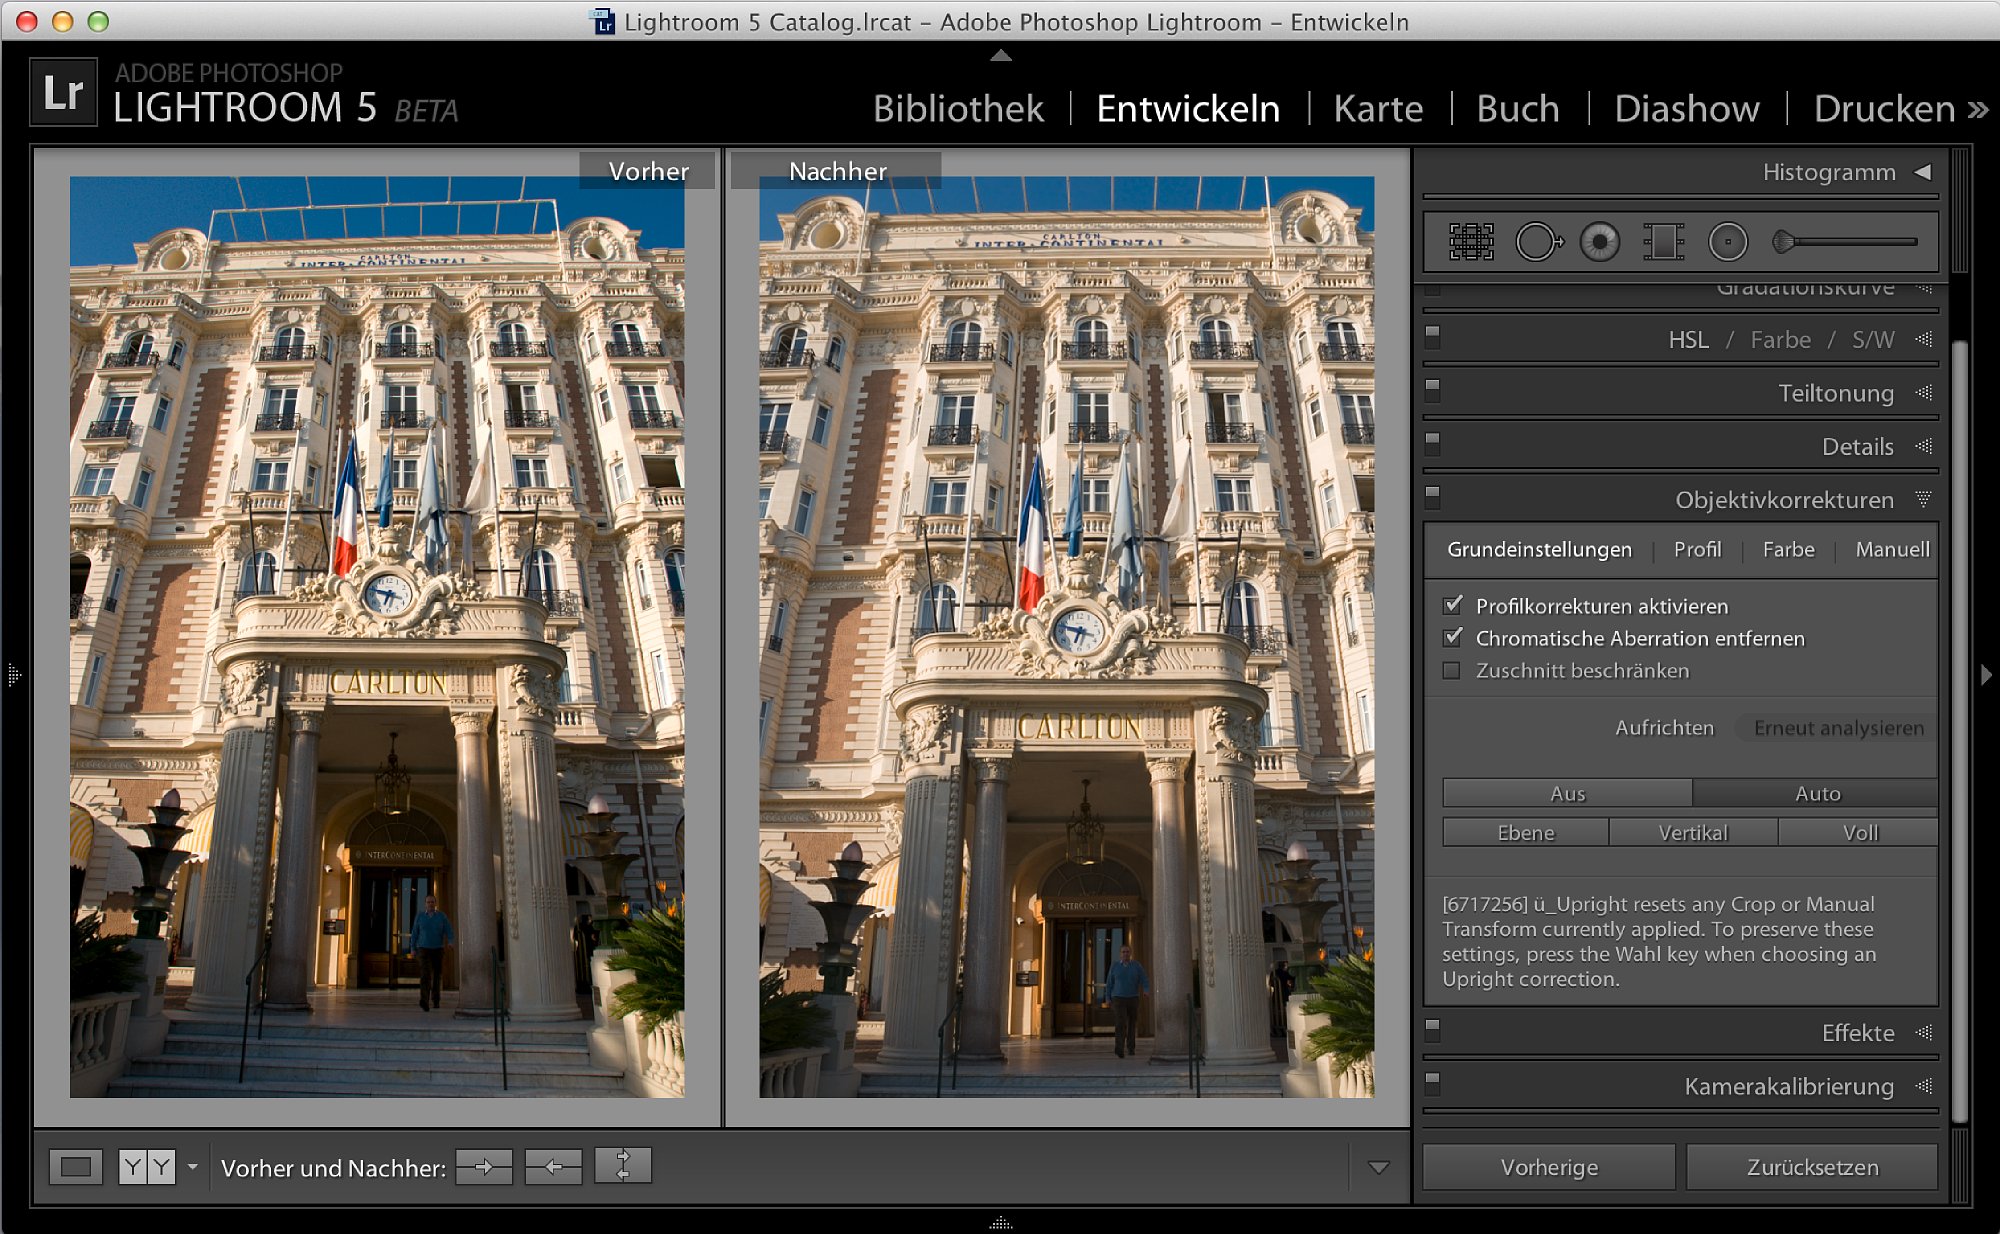The image size is (2000, 1234).
Task: Apply Auto upright correction
Action: [x=1816, y=793]
